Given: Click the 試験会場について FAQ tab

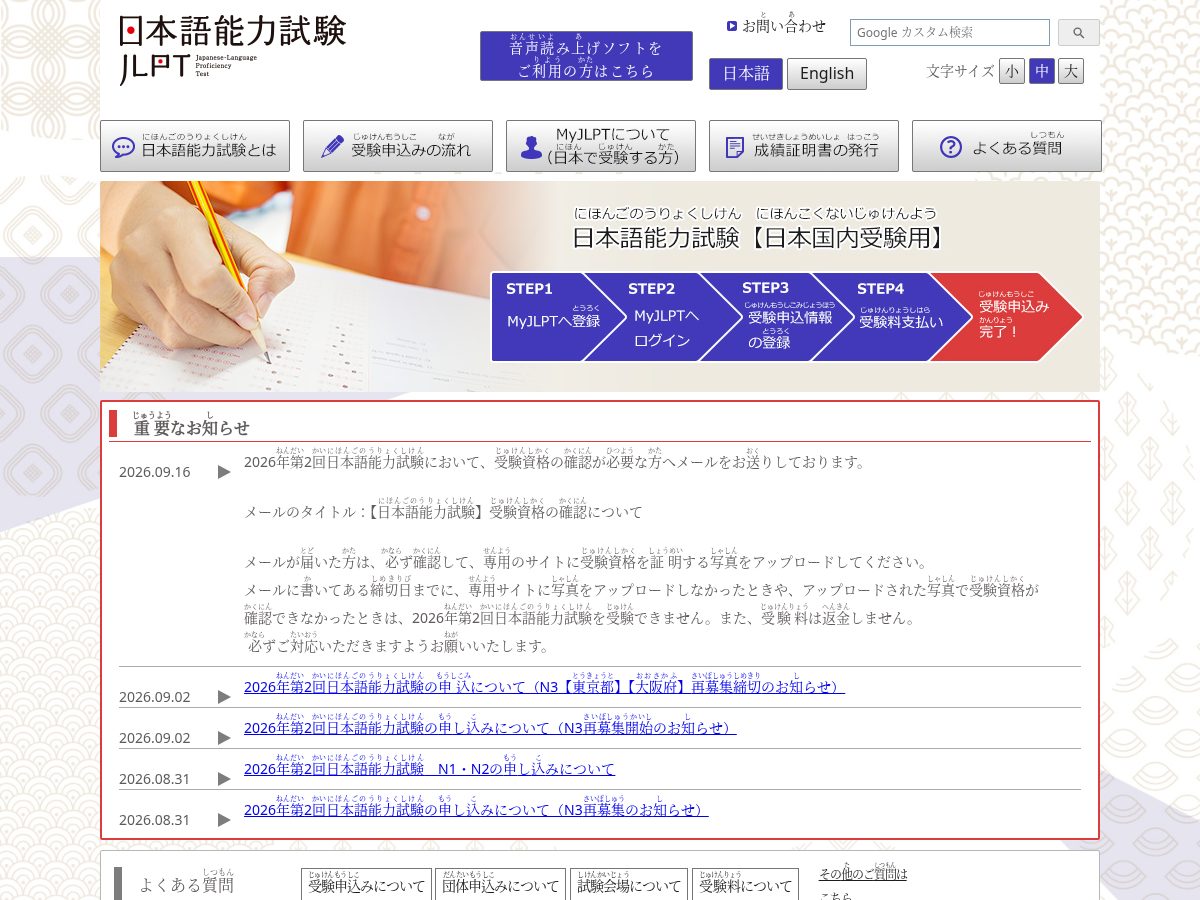Looking at the screenshot, I should click(629, 884).
